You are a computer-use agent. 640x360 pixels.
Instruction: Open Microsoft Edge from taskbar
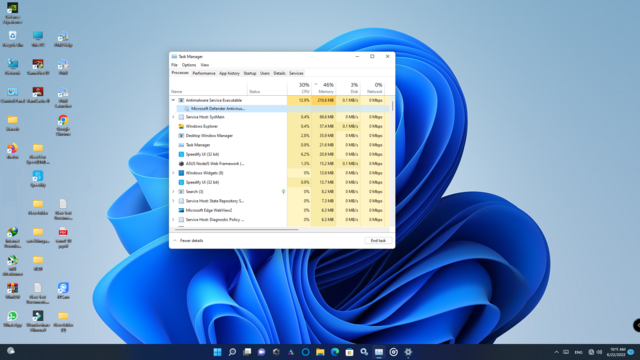335,352
